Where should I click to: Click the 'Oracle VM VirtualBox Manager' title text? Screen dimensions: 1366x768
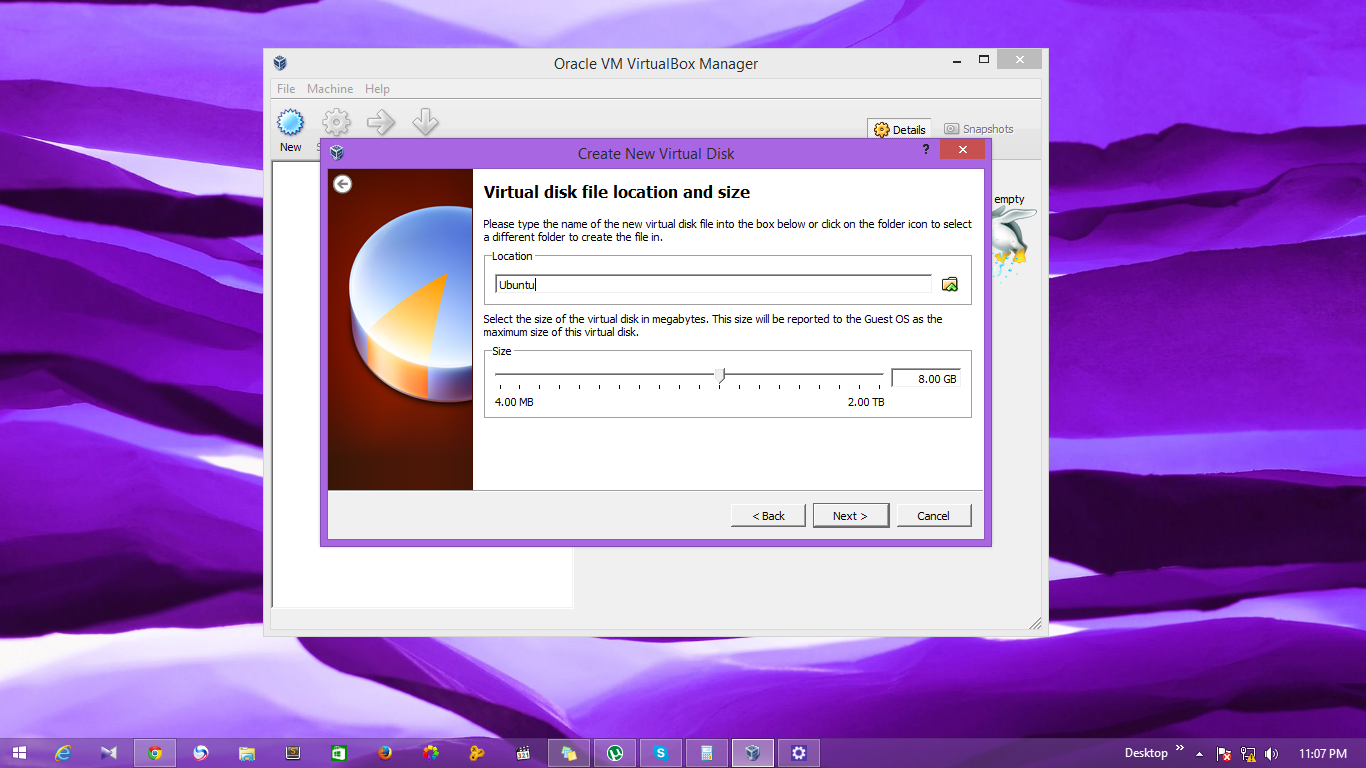coord(656,64)
